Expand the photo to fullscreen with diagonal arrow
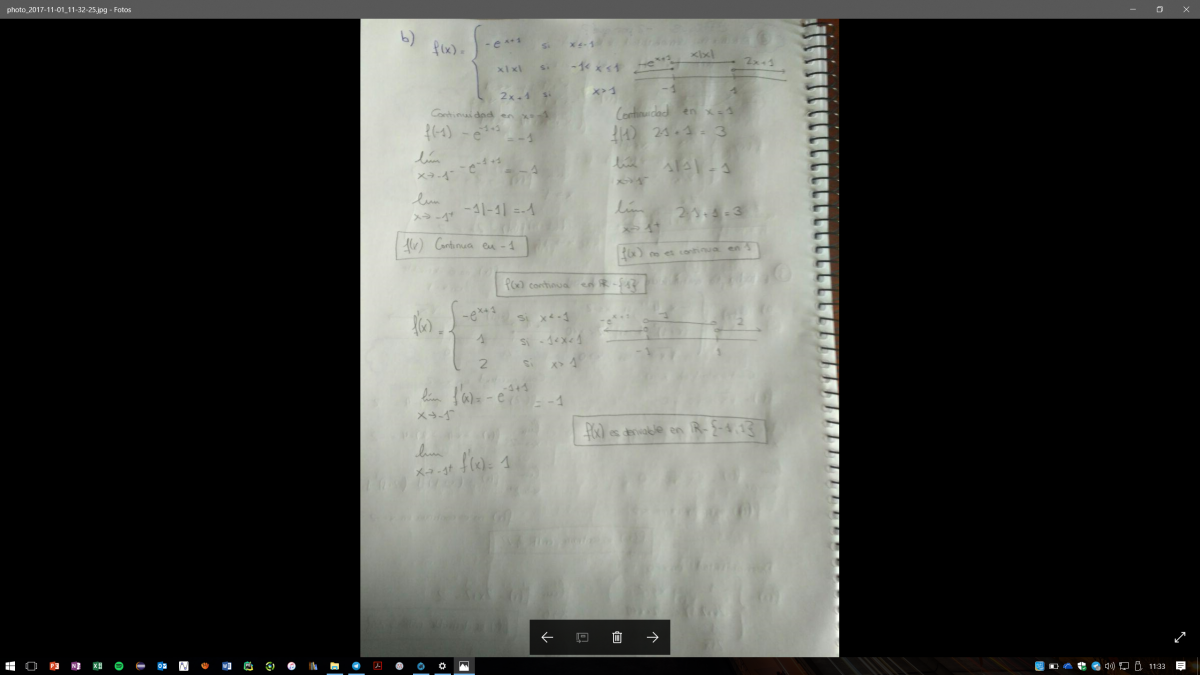This screenshot has width=1200, height=675. (x=1179, y=637)
